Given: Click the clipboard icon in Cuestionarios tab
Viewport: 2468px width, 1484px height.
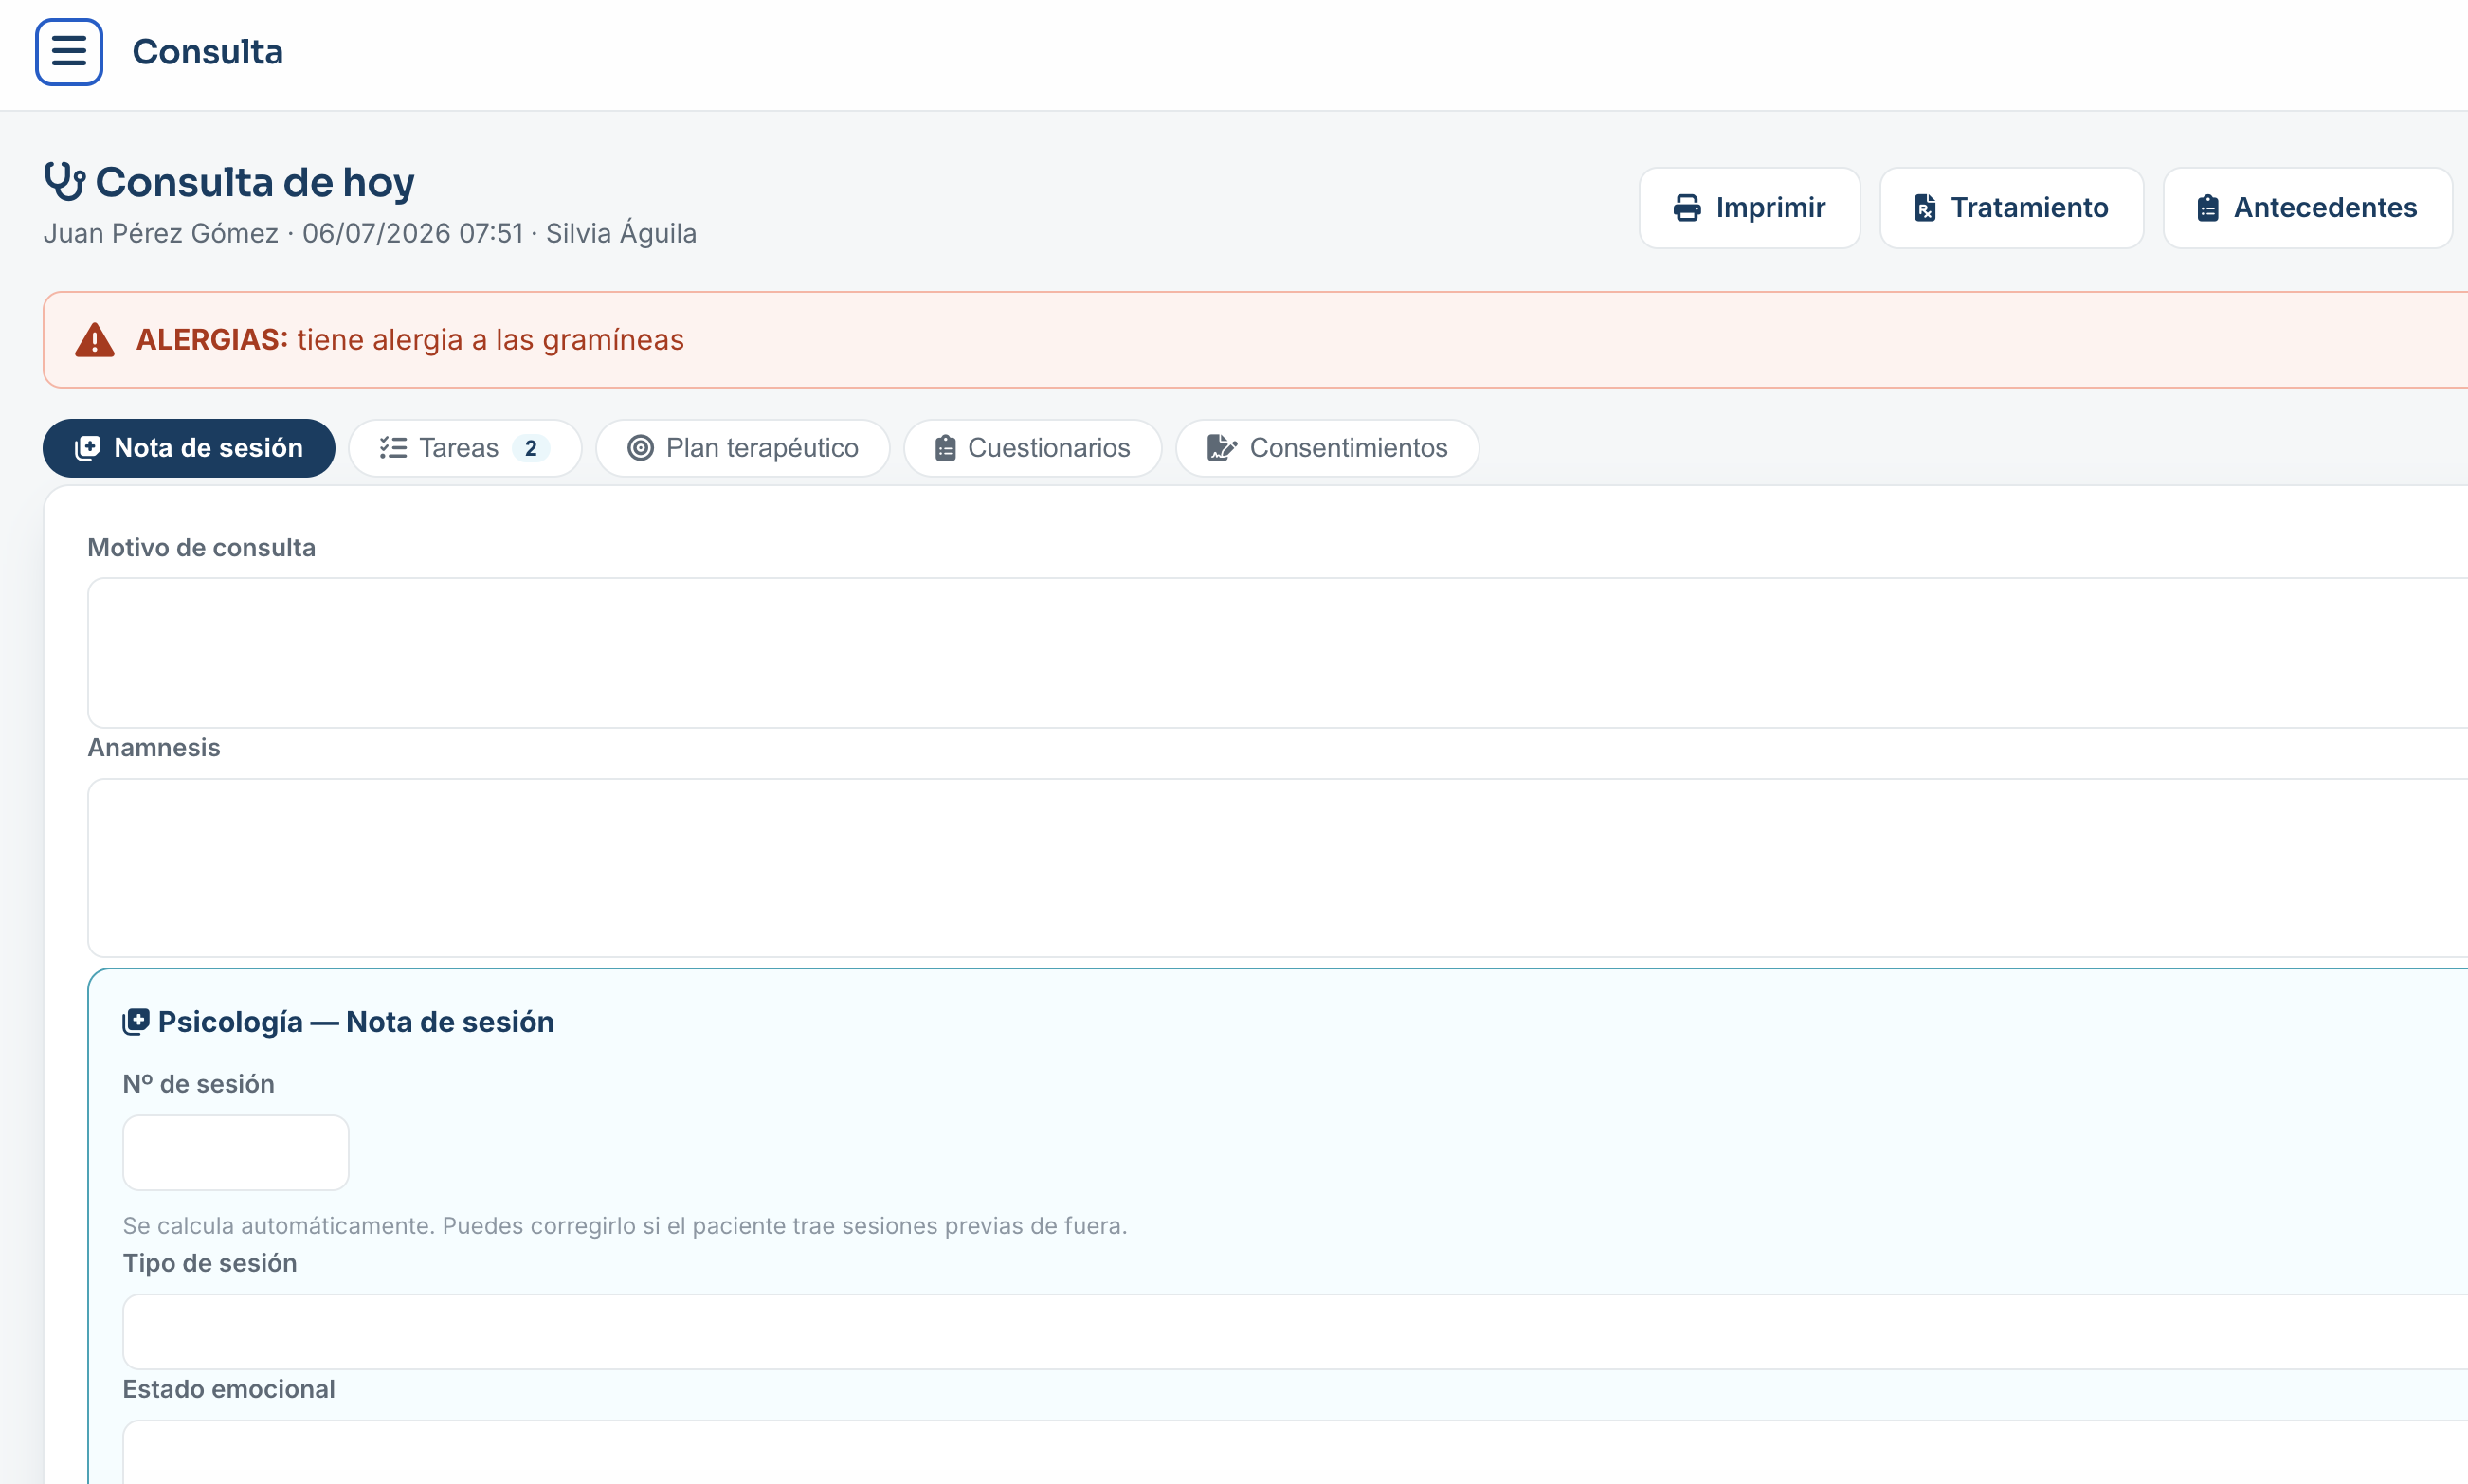Looking at the screenshot, I should click(945, 448).
